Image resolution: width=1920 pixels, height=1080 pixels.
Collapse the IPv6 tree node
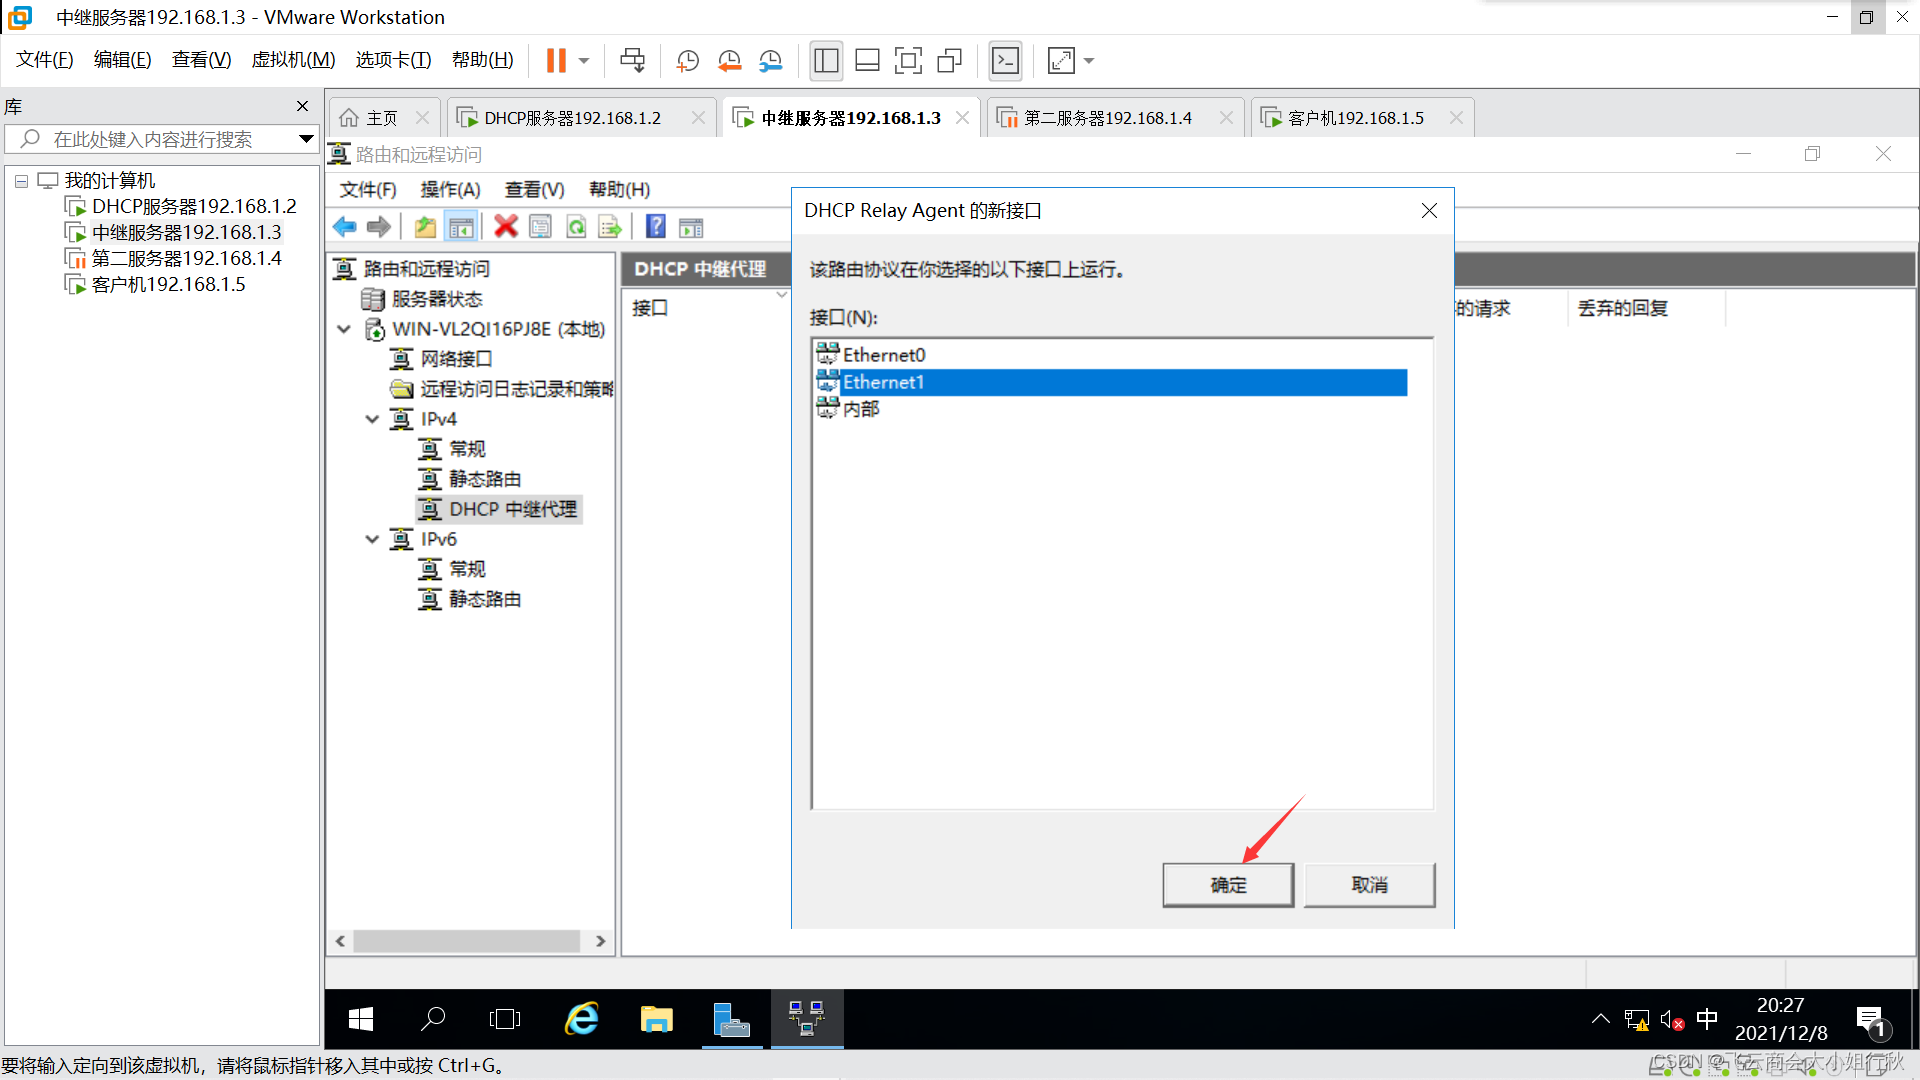click(372, 539)
